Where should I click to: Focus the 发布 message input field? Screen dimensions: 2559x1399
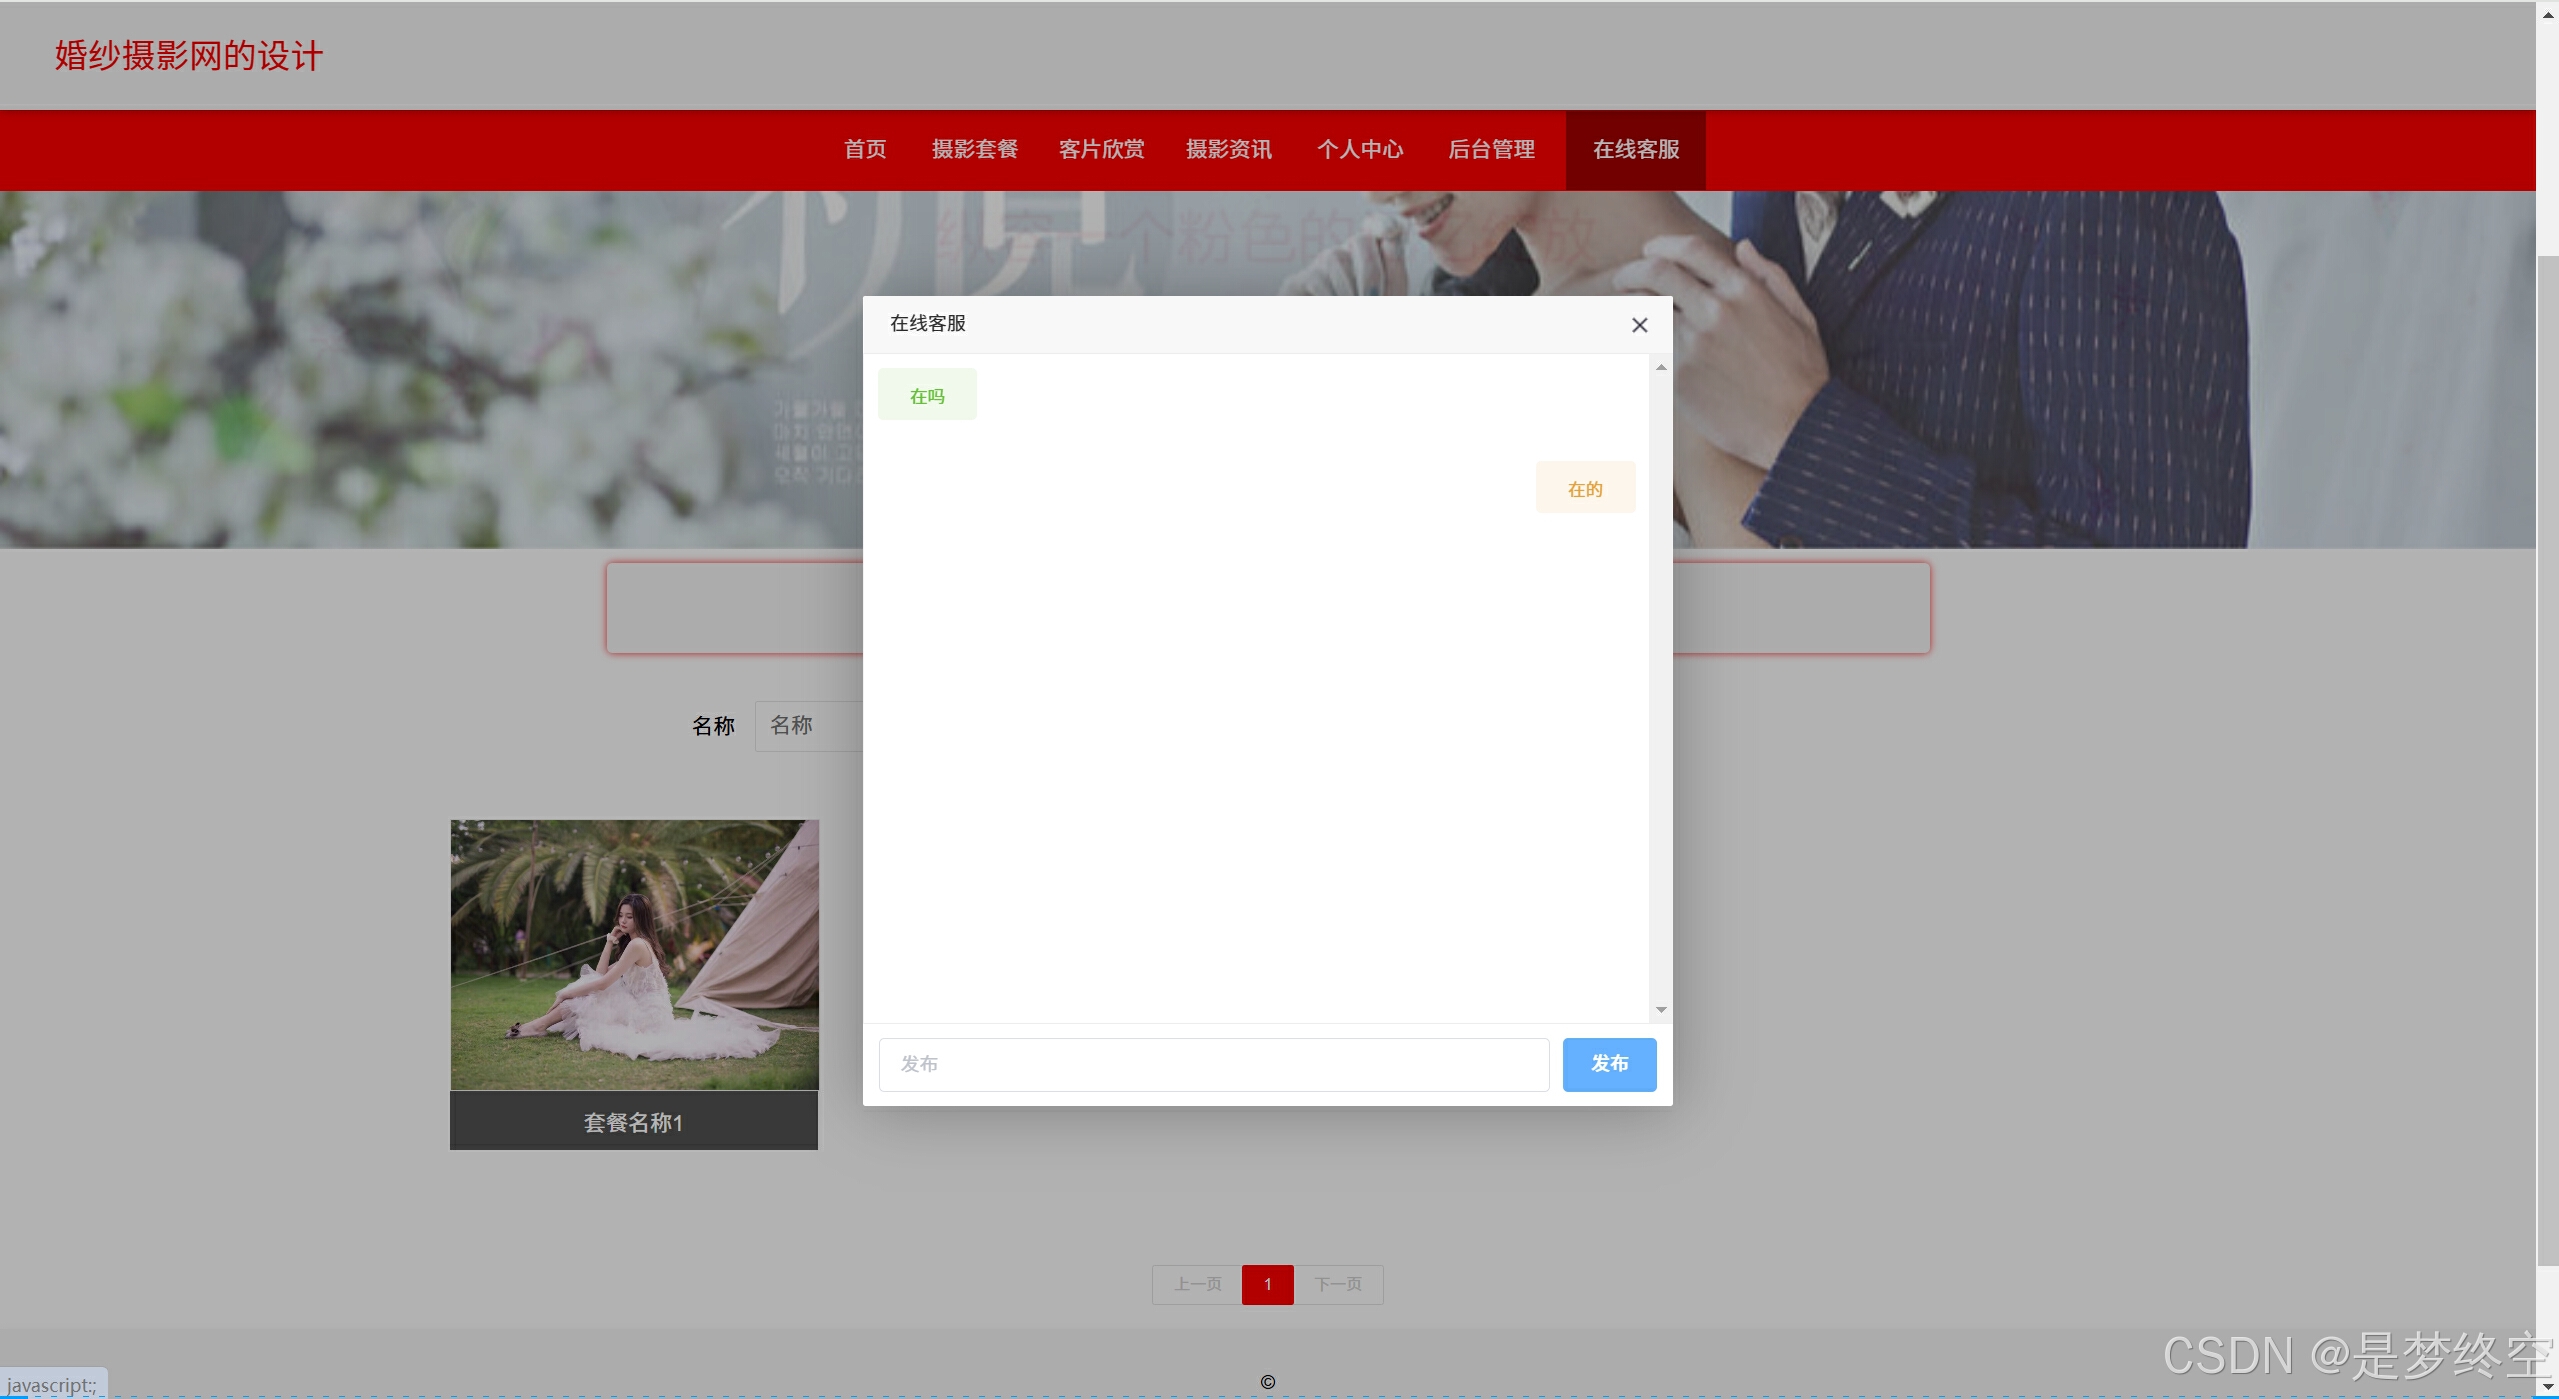click(1213, 1064)
